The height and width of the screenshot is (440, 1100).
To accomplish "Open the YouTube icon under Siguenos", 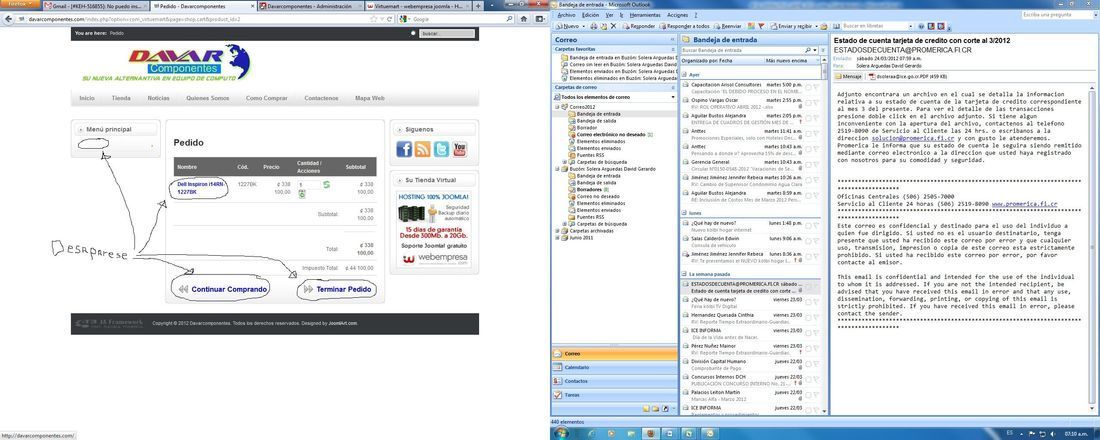I will click(x=460, y=149).
